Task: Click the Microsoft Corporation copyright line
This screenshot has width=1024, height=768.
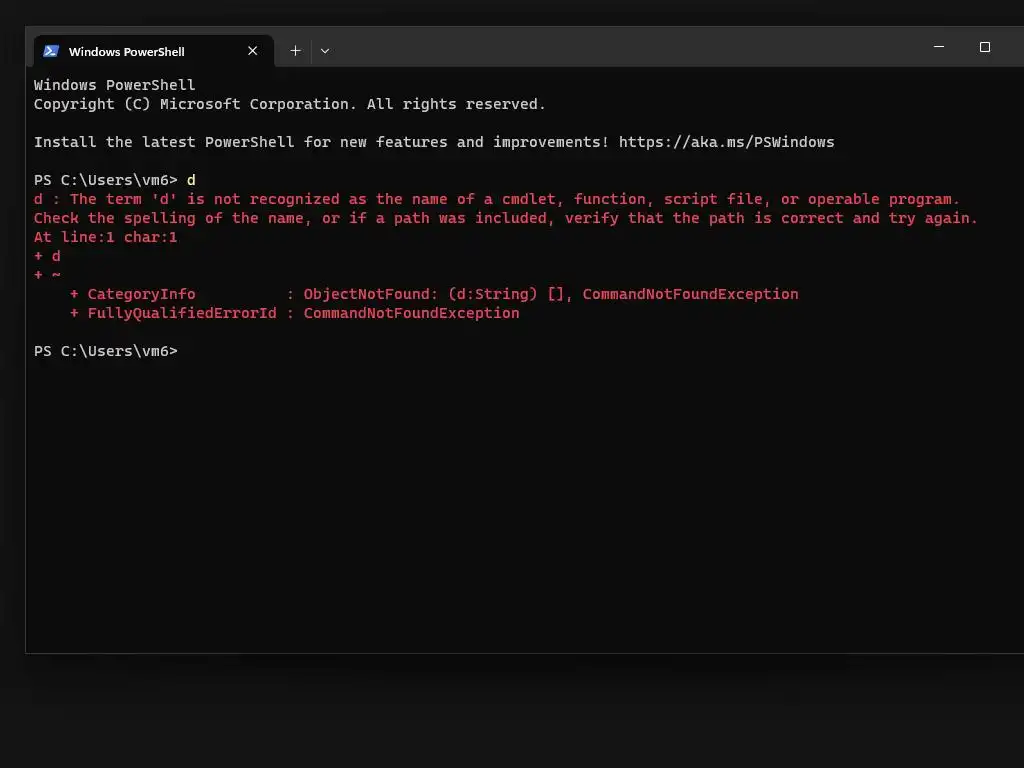Action: coord(289,104)
